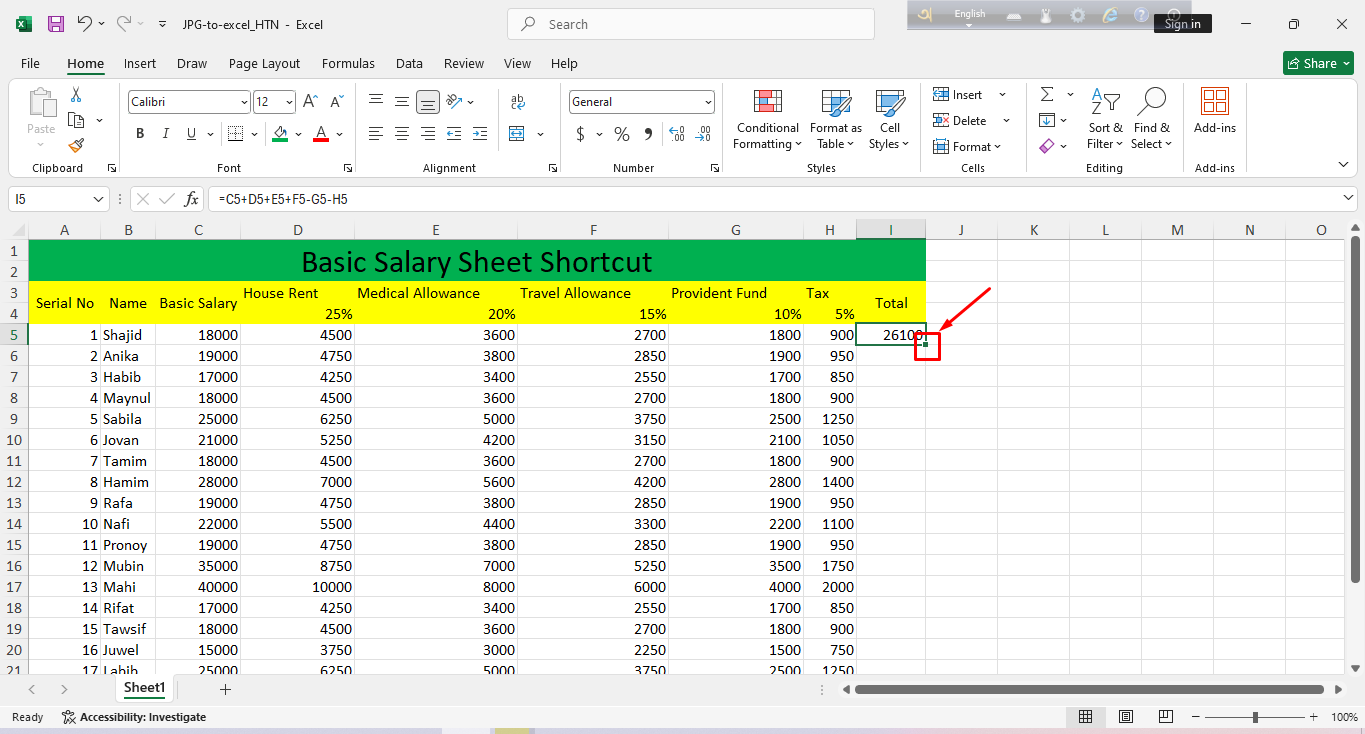Click the Format Painter brush icon
This screenshot has width=1365, height=734.
click(76, 146)
